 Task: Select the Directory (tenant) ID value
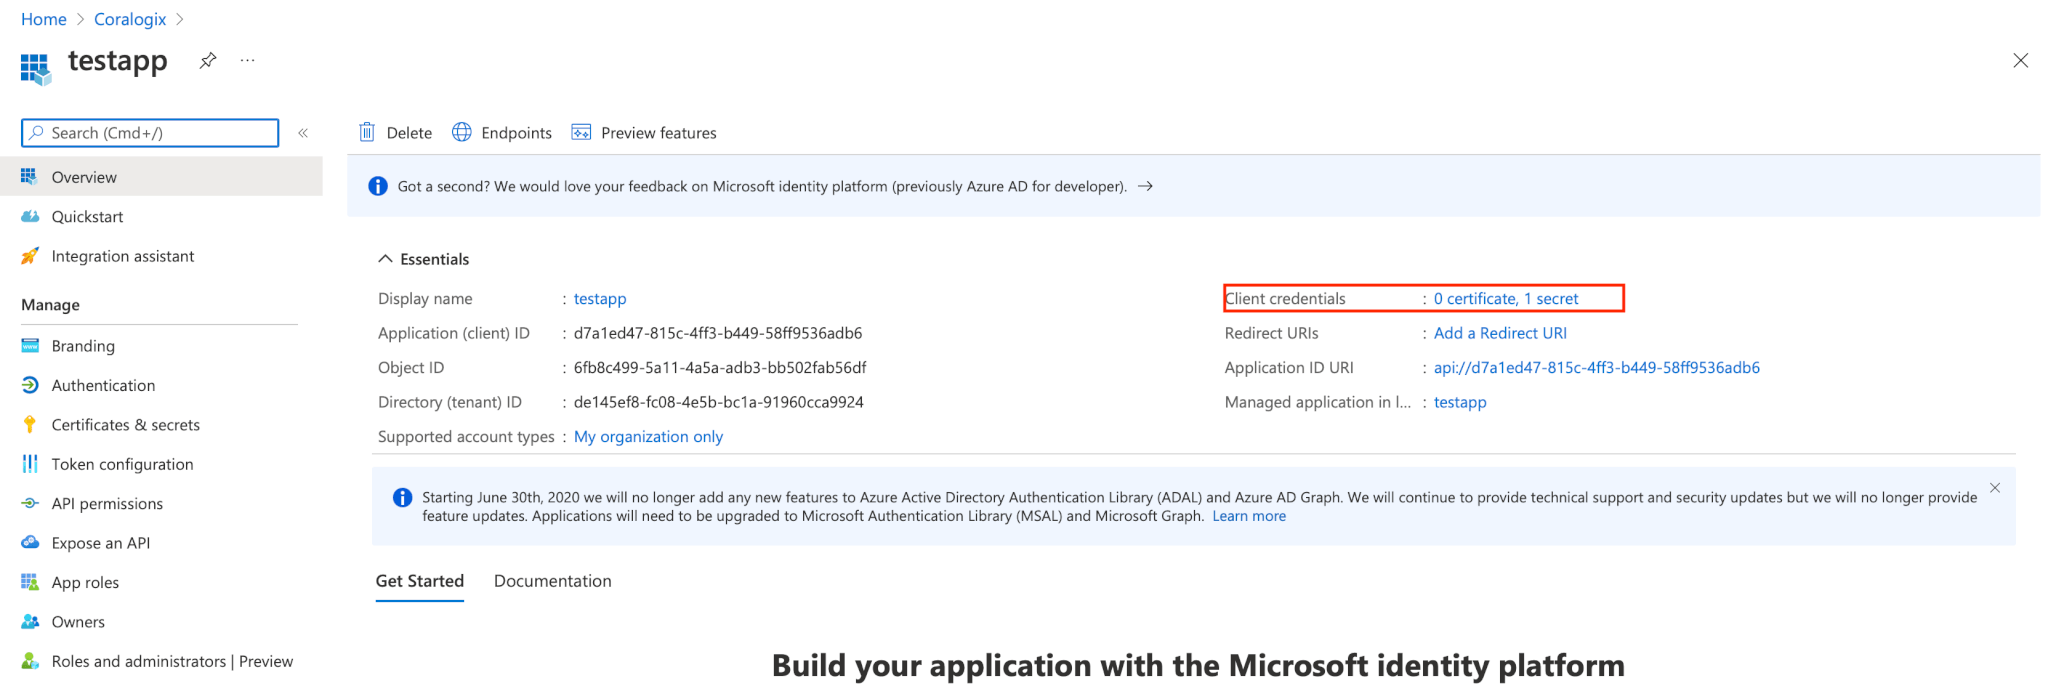(719, 402)
